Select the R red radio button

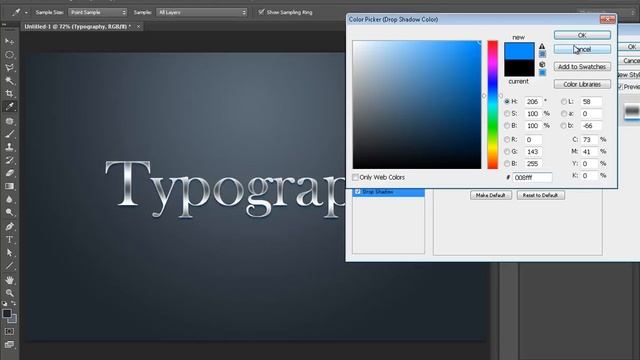pos(507,140)
